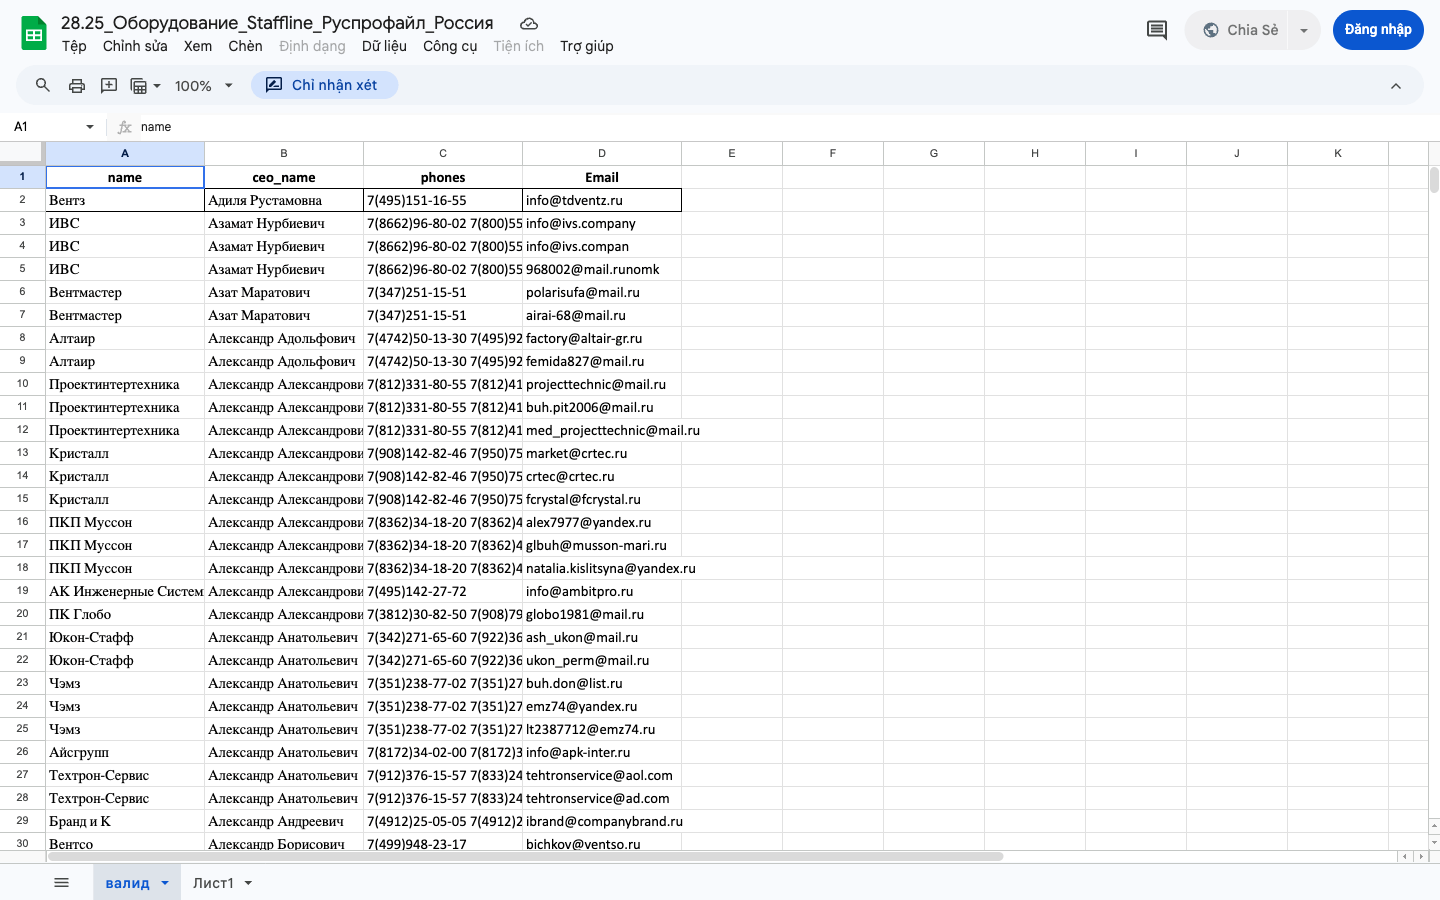Click the Đăng nhập button

click(1378, 30)
